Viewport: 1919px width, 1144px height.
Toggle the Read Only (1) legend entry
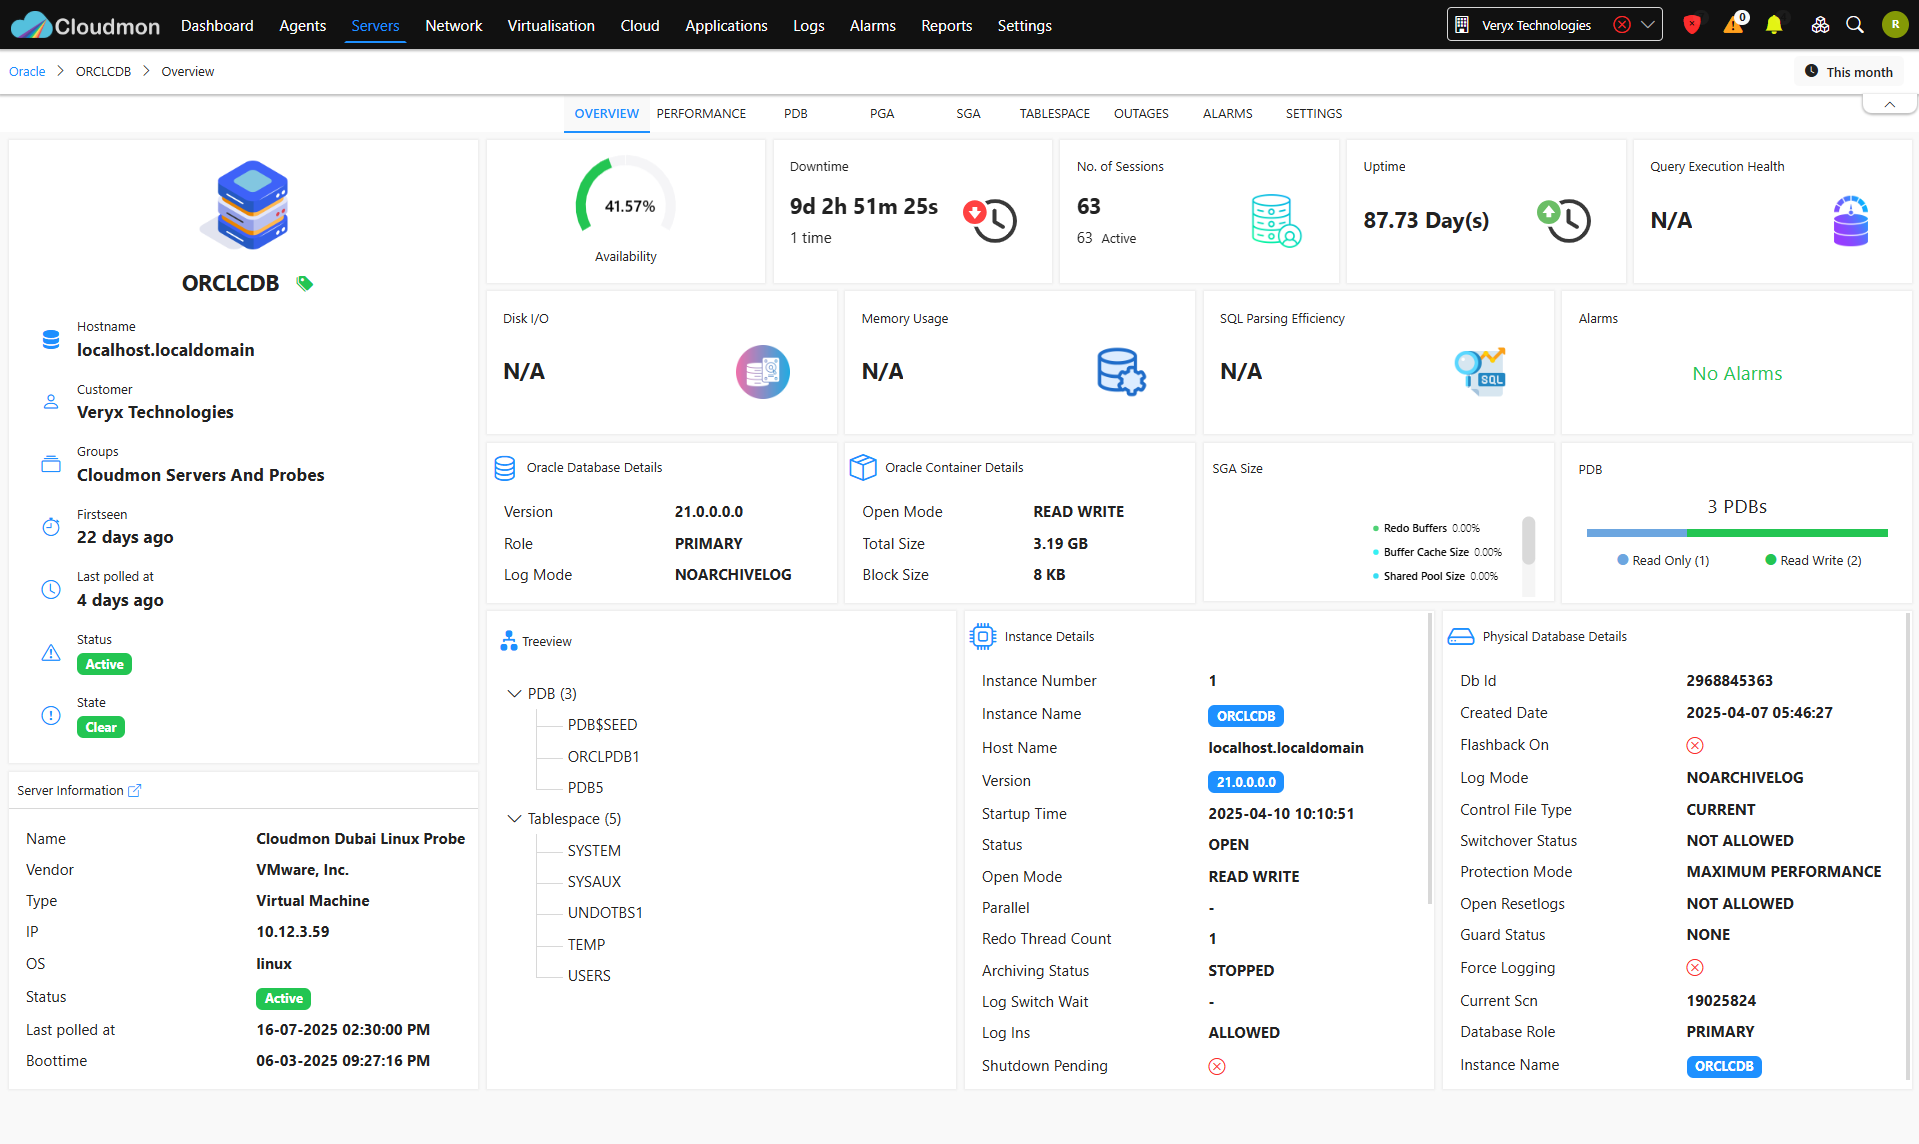pyautogui.click(x=1663, y=560)
